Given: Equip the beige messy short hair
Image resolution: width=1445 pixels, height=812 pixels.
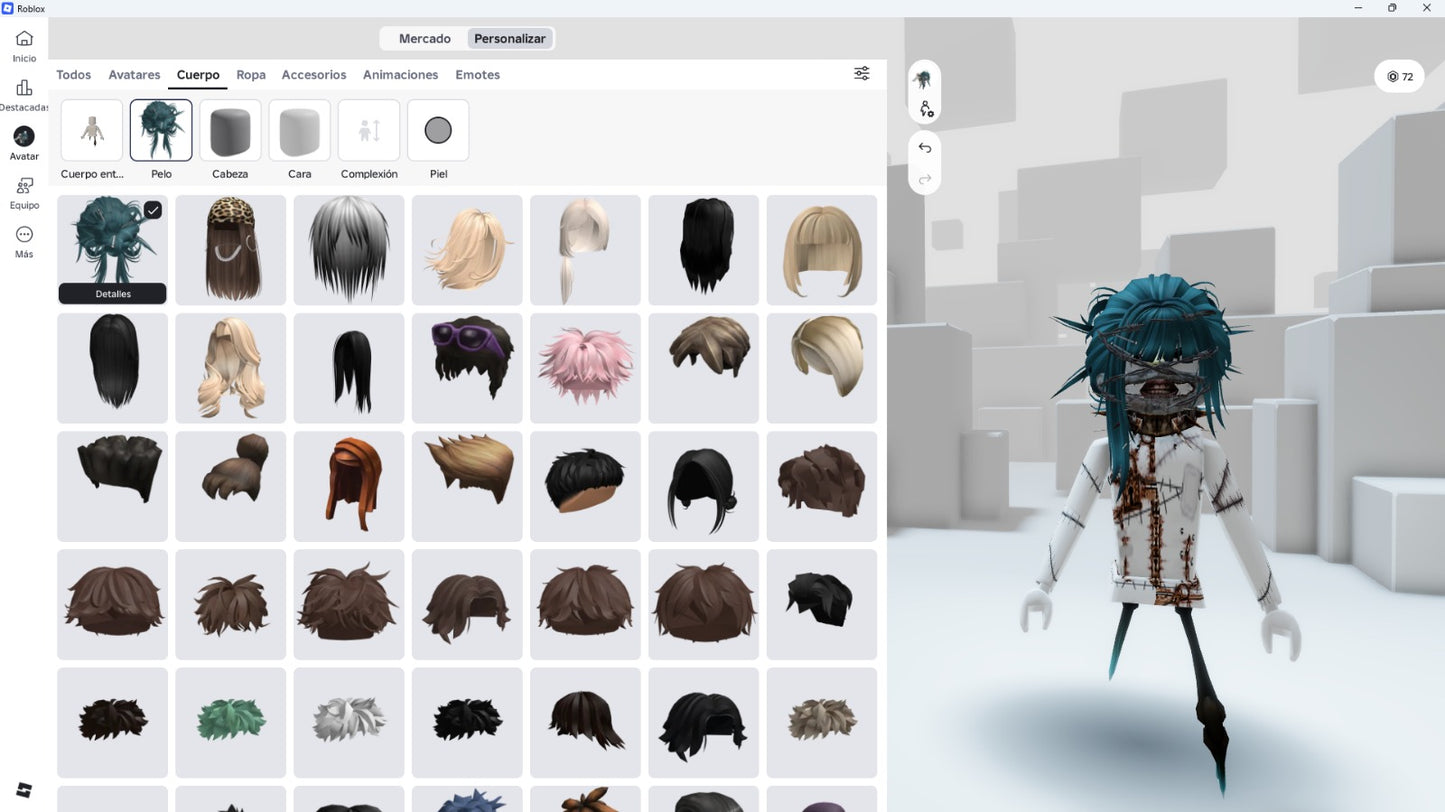Looking at the screenshot, I should [822, 722].
